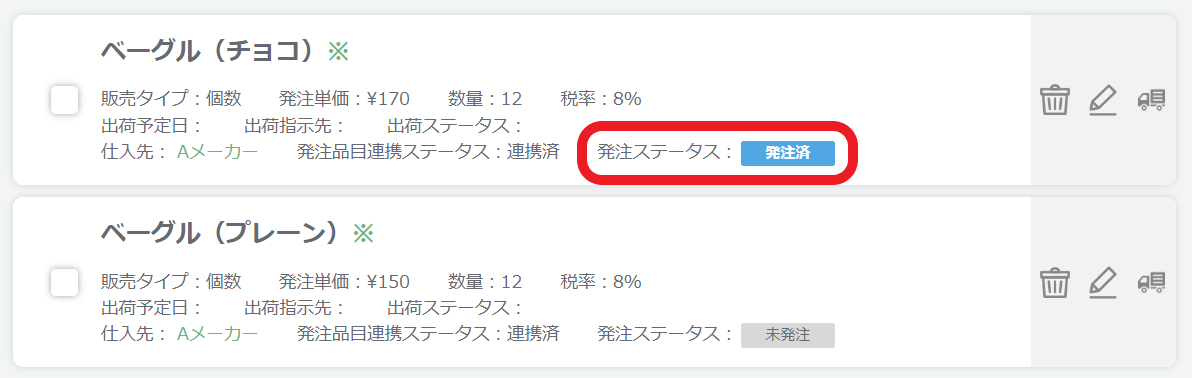The width and height of the screenshot is (1192, 378).
Task: Select the ベーグル（チョコ） item title
Action: [208, 52]
